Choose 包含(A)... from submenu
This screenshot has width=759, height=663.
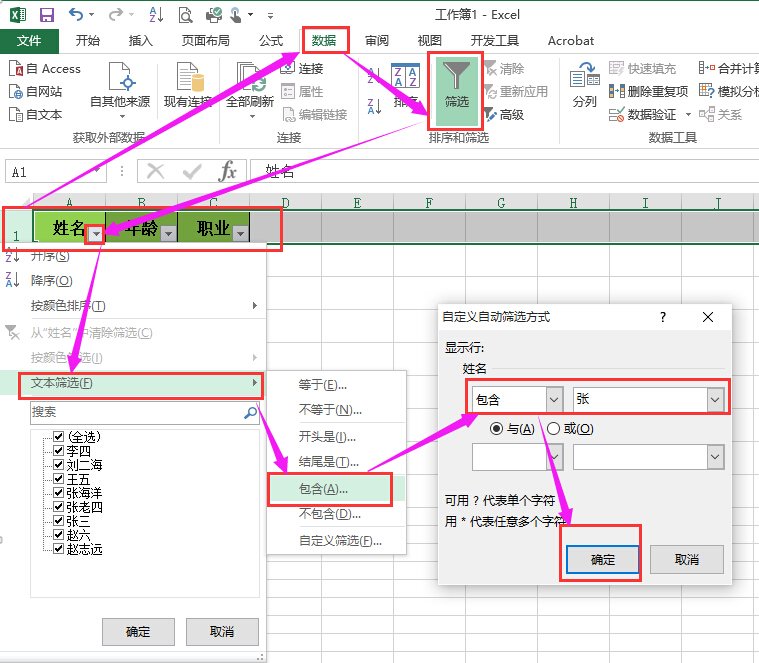click(x=336, y=489)
